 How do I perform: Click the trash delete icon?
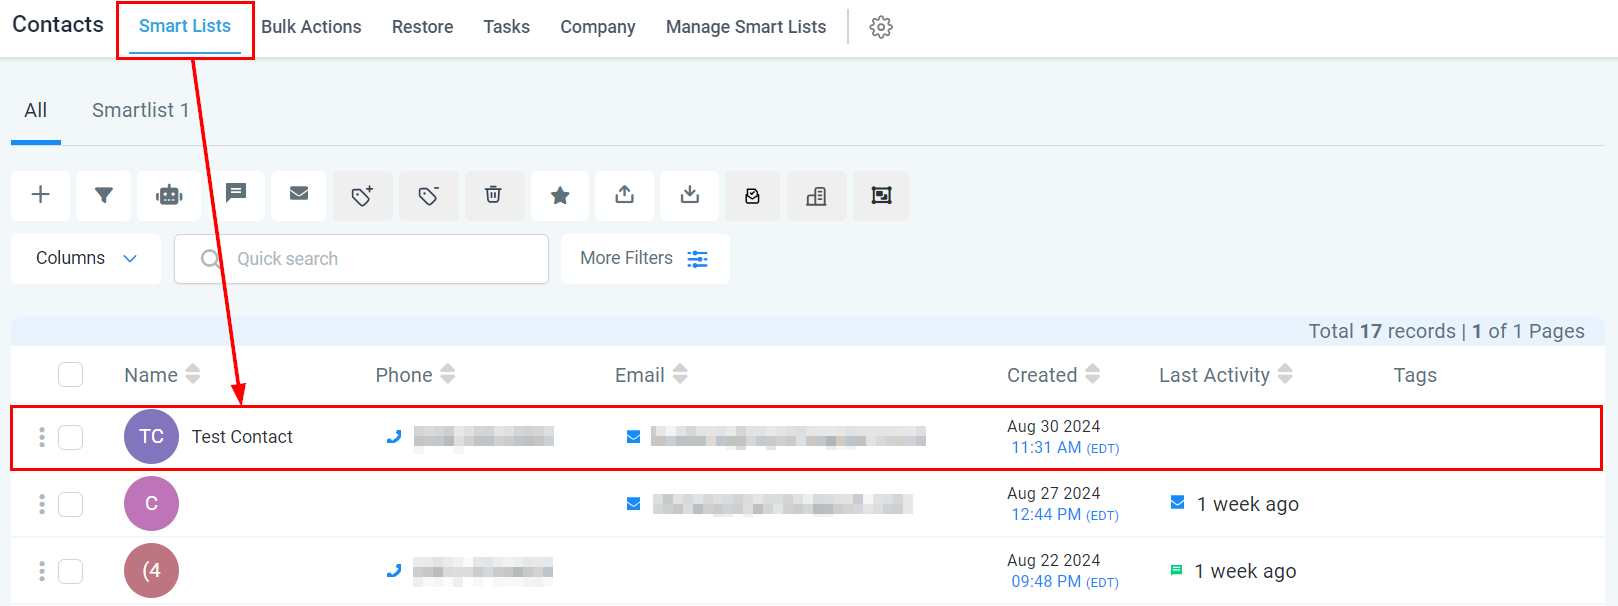pos(493,195)
